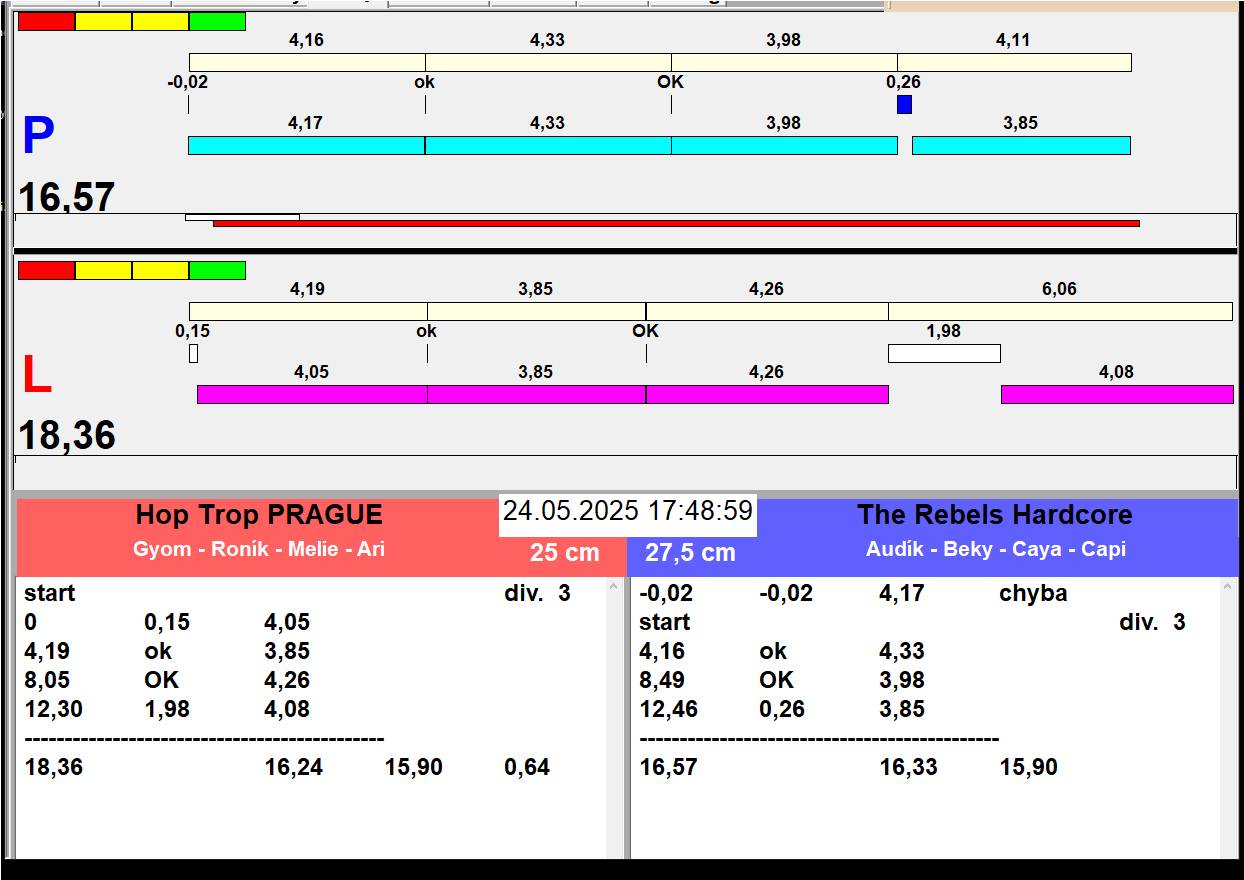Click the green start light in lane L
Screen dimensions: 1244x880
coord(217,270)
